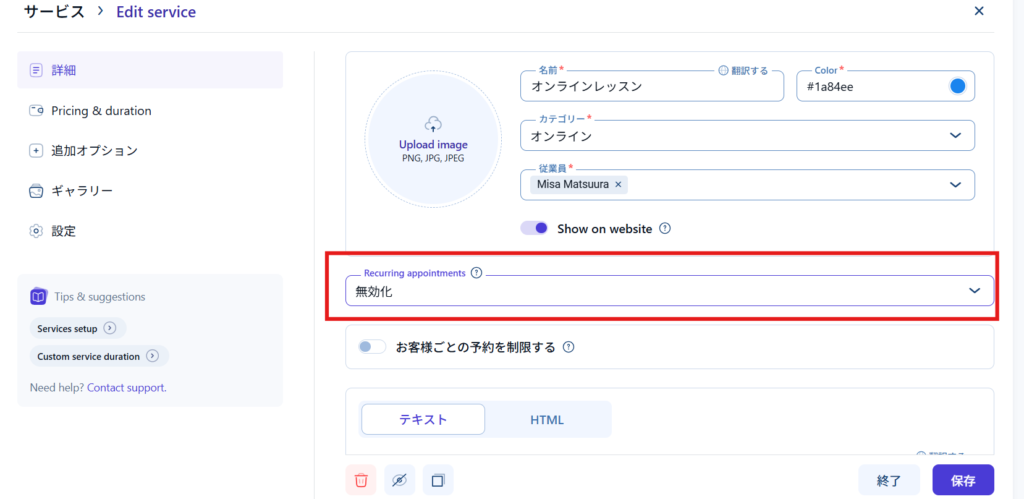Open the Pricing & duration section

101,111
